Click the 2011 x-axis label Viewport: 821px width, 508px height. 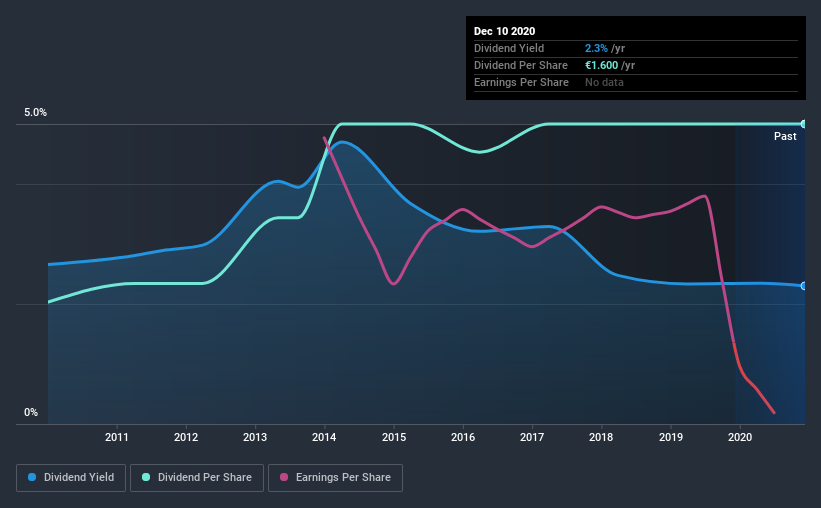(117, 437)
